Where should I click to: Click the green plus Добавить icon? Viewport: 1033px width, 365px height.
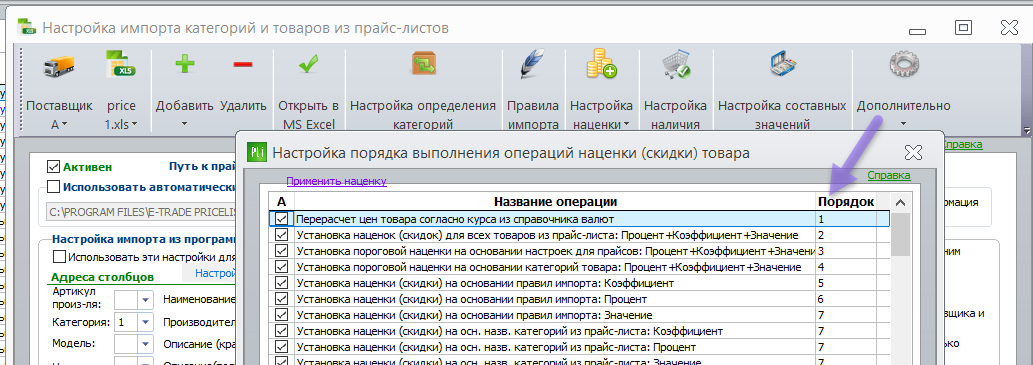point(184,64)
